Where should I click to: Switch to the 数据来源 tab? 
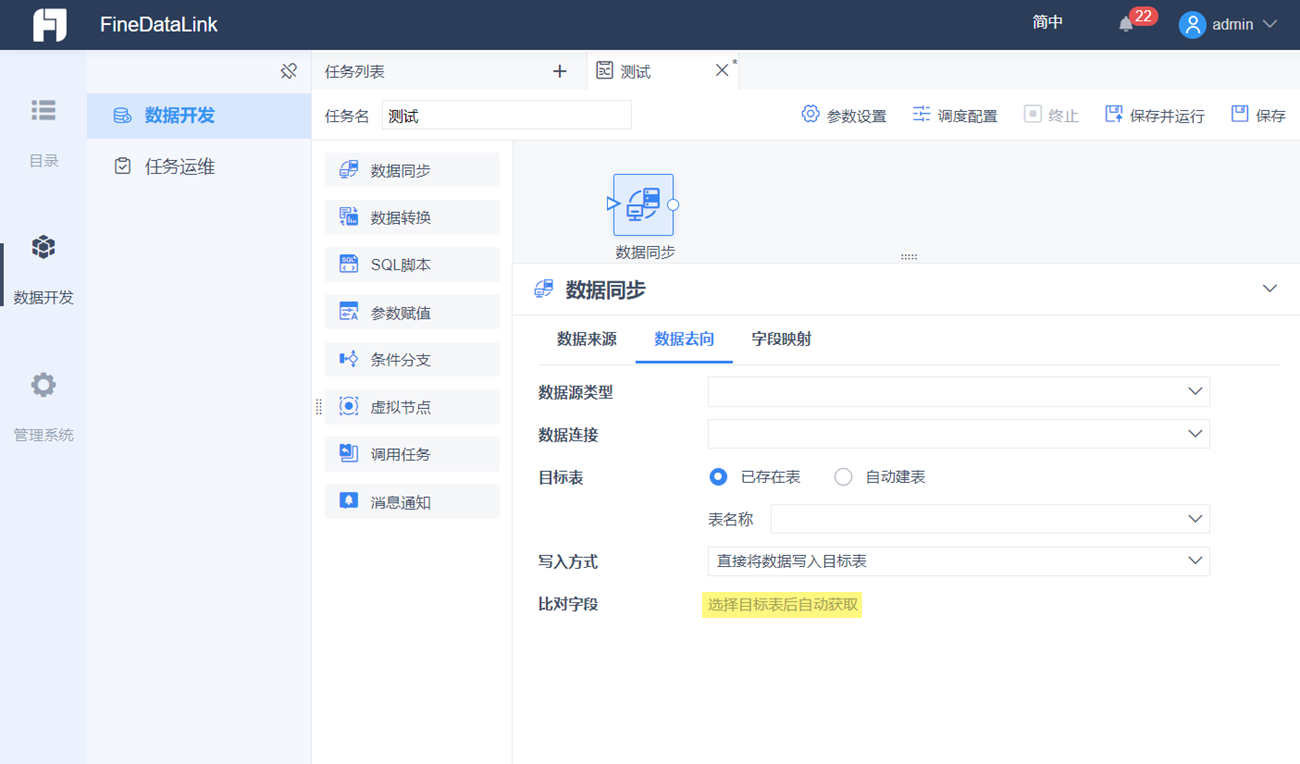[587, 339]
